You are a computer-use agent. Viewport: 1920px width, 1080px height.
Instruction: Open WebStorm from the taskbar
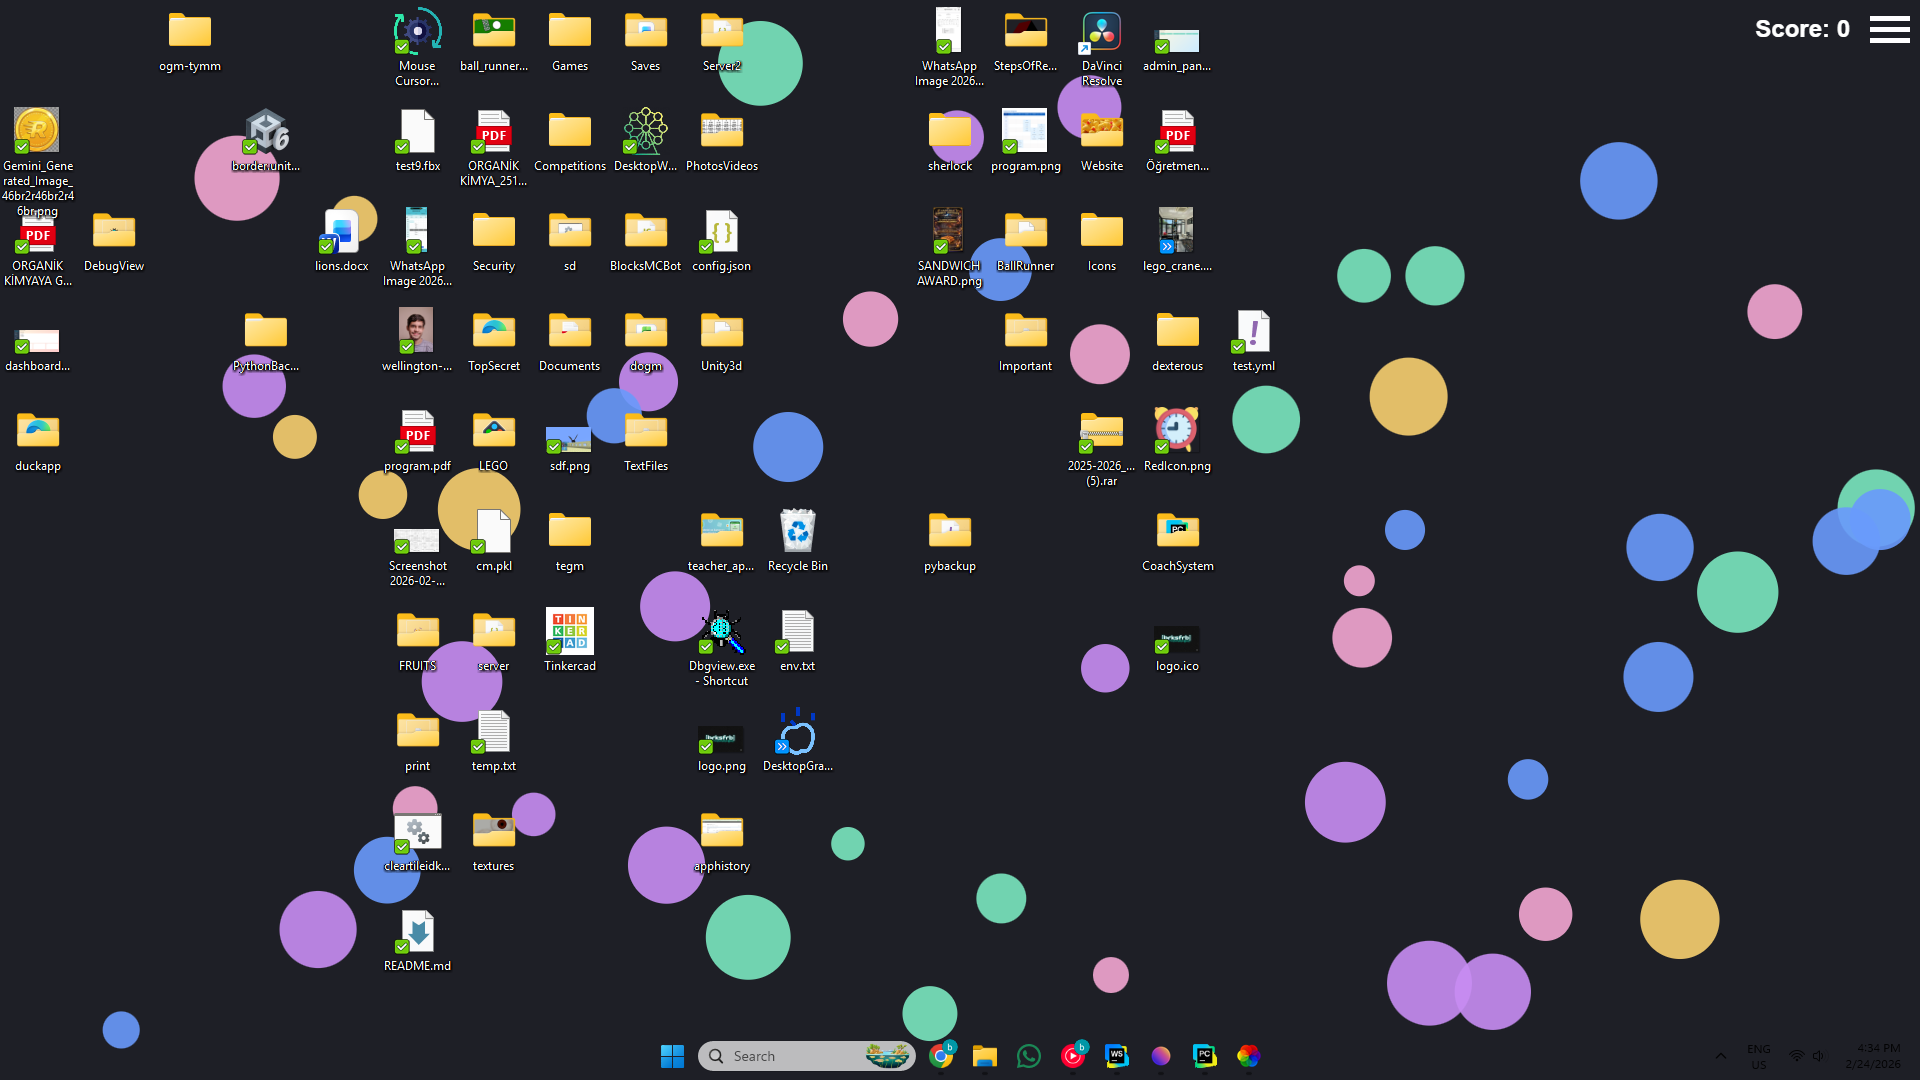pos(1116,1056)
